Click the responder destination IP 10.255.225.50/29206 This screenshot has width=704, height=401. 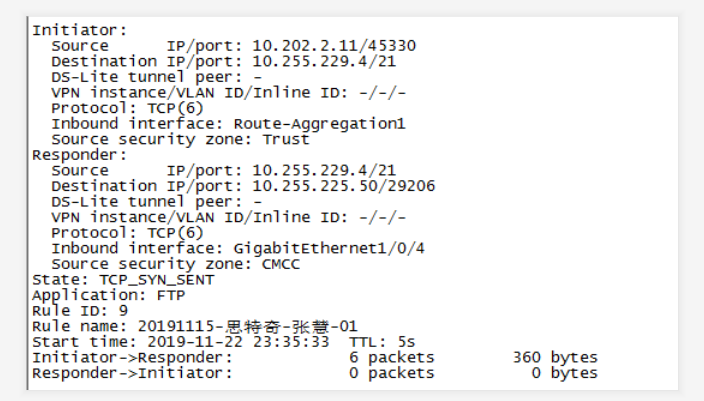[x=342, y=186]
